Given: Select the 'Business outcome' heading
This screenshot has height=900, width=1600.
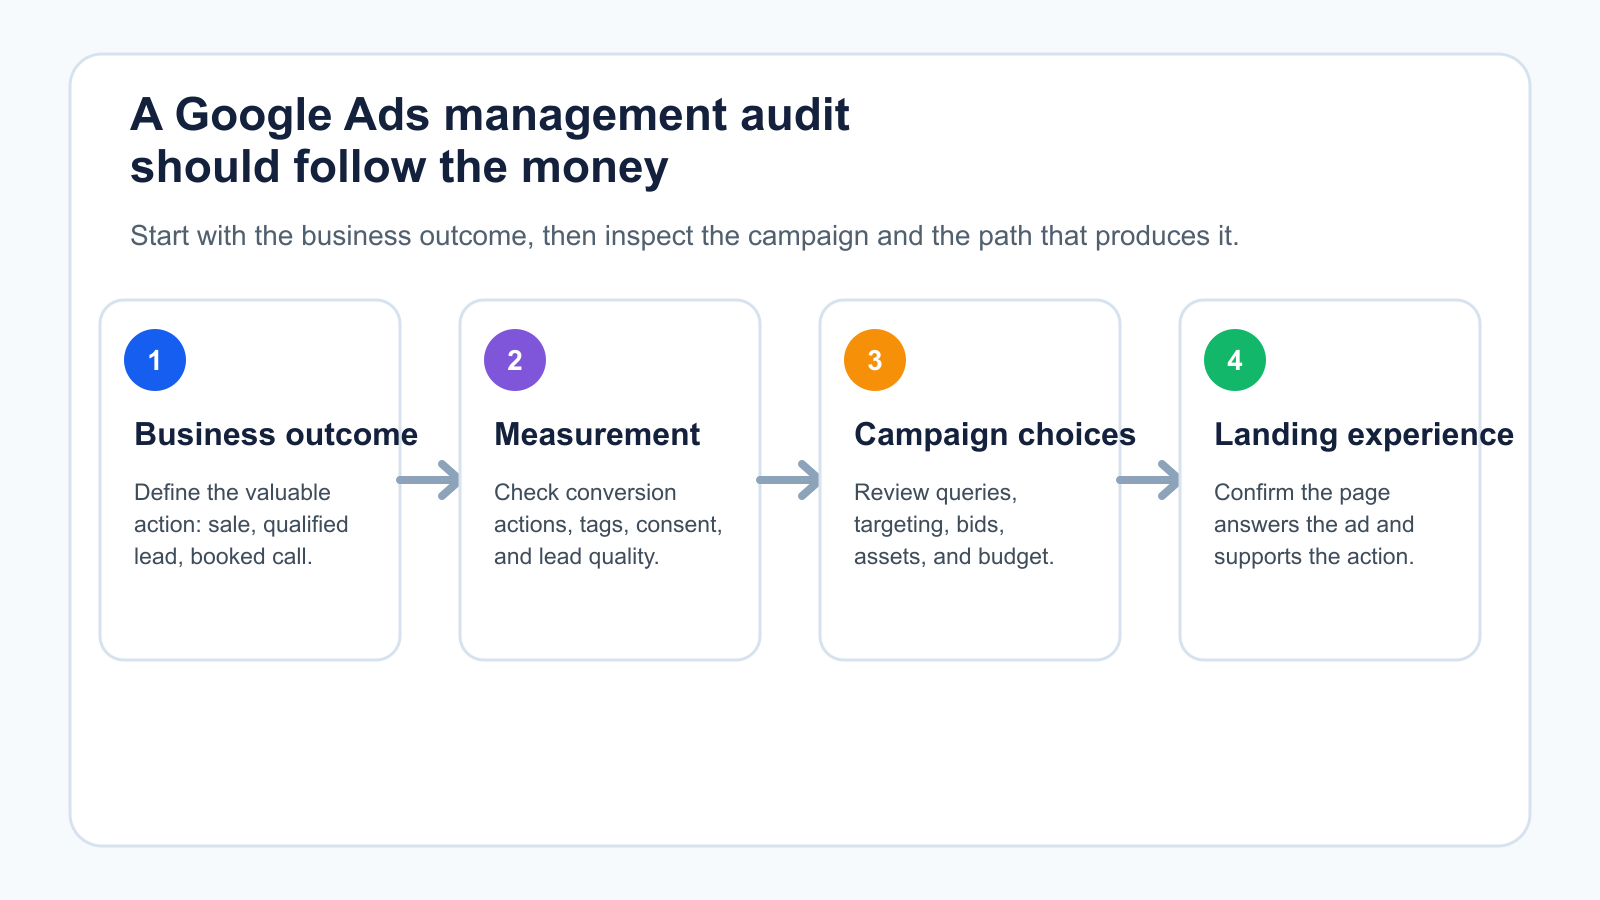Looking at the screenshot, I should click(276, 435).
